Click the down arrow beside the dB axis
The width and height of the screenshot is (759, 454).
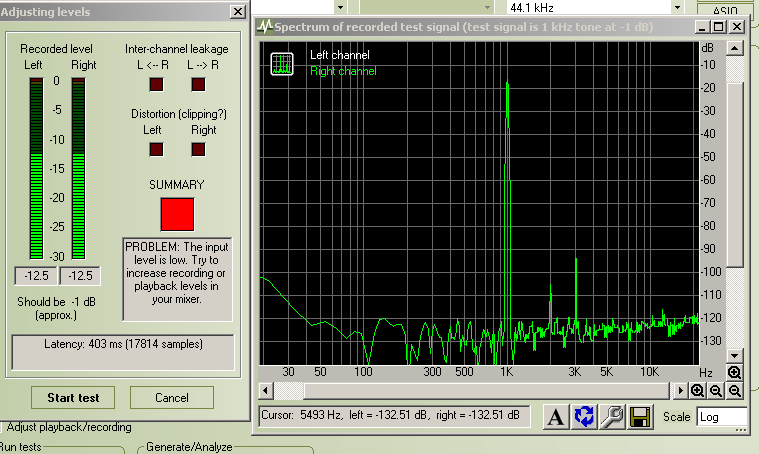[735, 355]
